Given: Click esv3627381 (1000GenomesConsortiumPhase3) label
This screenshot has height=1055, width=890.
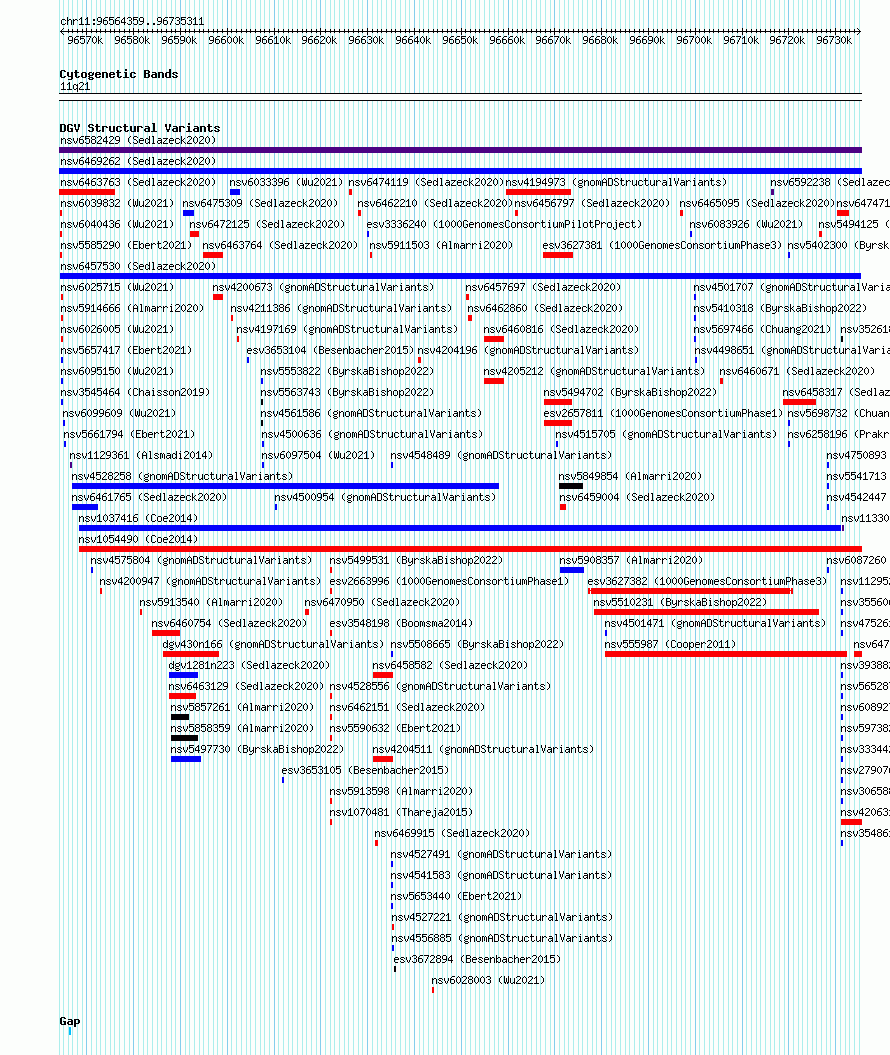Looking at the screenshot, I should tap(662, 246).
